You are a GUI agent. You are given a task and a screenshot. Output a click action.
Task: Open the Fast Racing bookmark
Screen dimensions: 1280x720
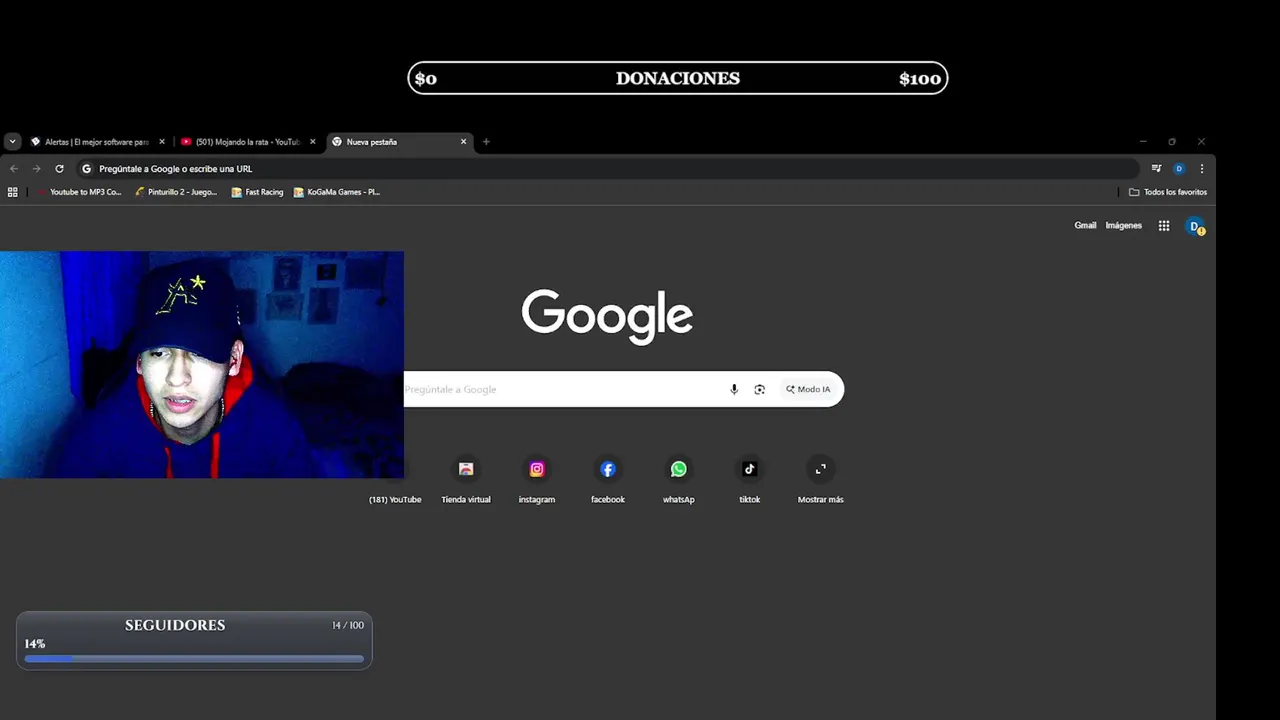257,192
